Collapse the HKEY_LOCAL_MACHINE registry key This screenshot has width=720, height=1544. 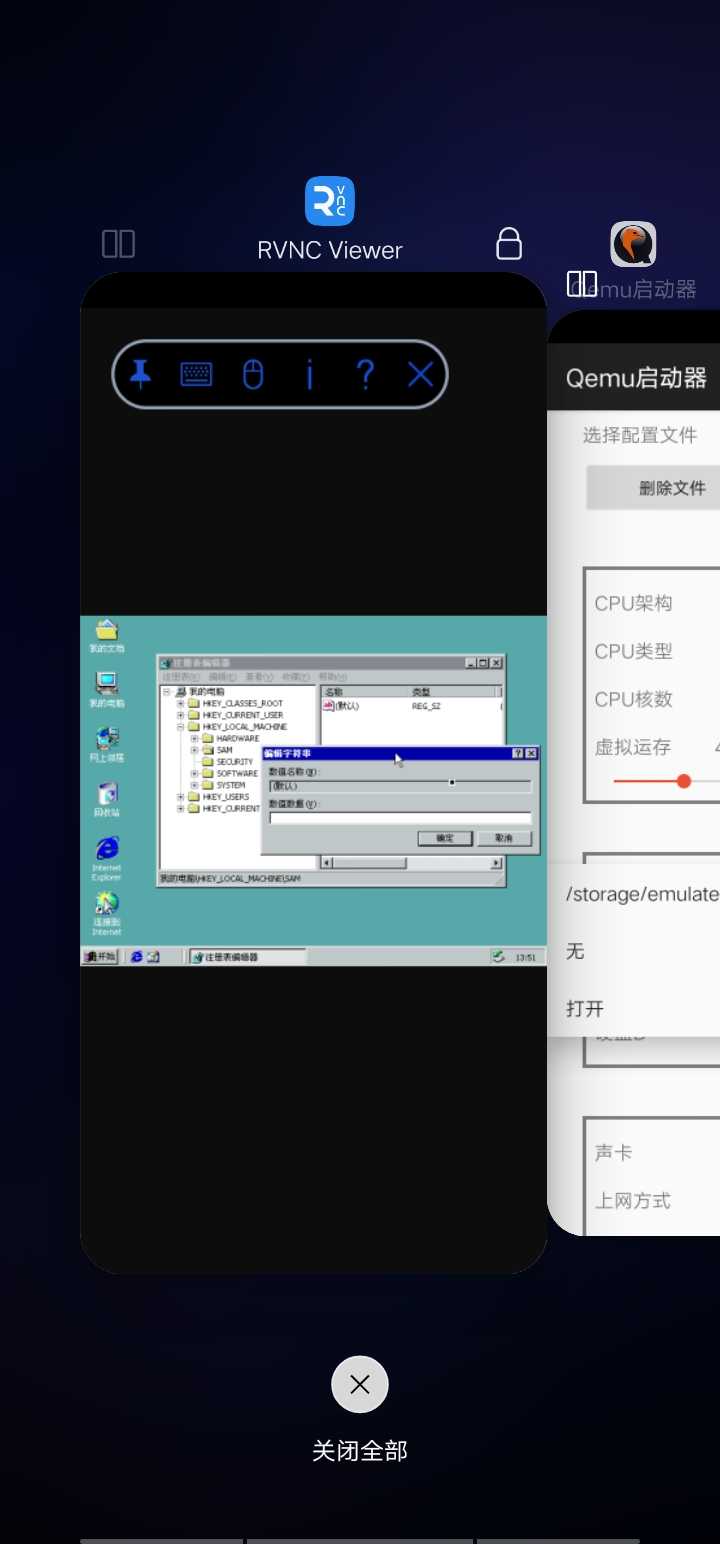(x=181, y=727)
